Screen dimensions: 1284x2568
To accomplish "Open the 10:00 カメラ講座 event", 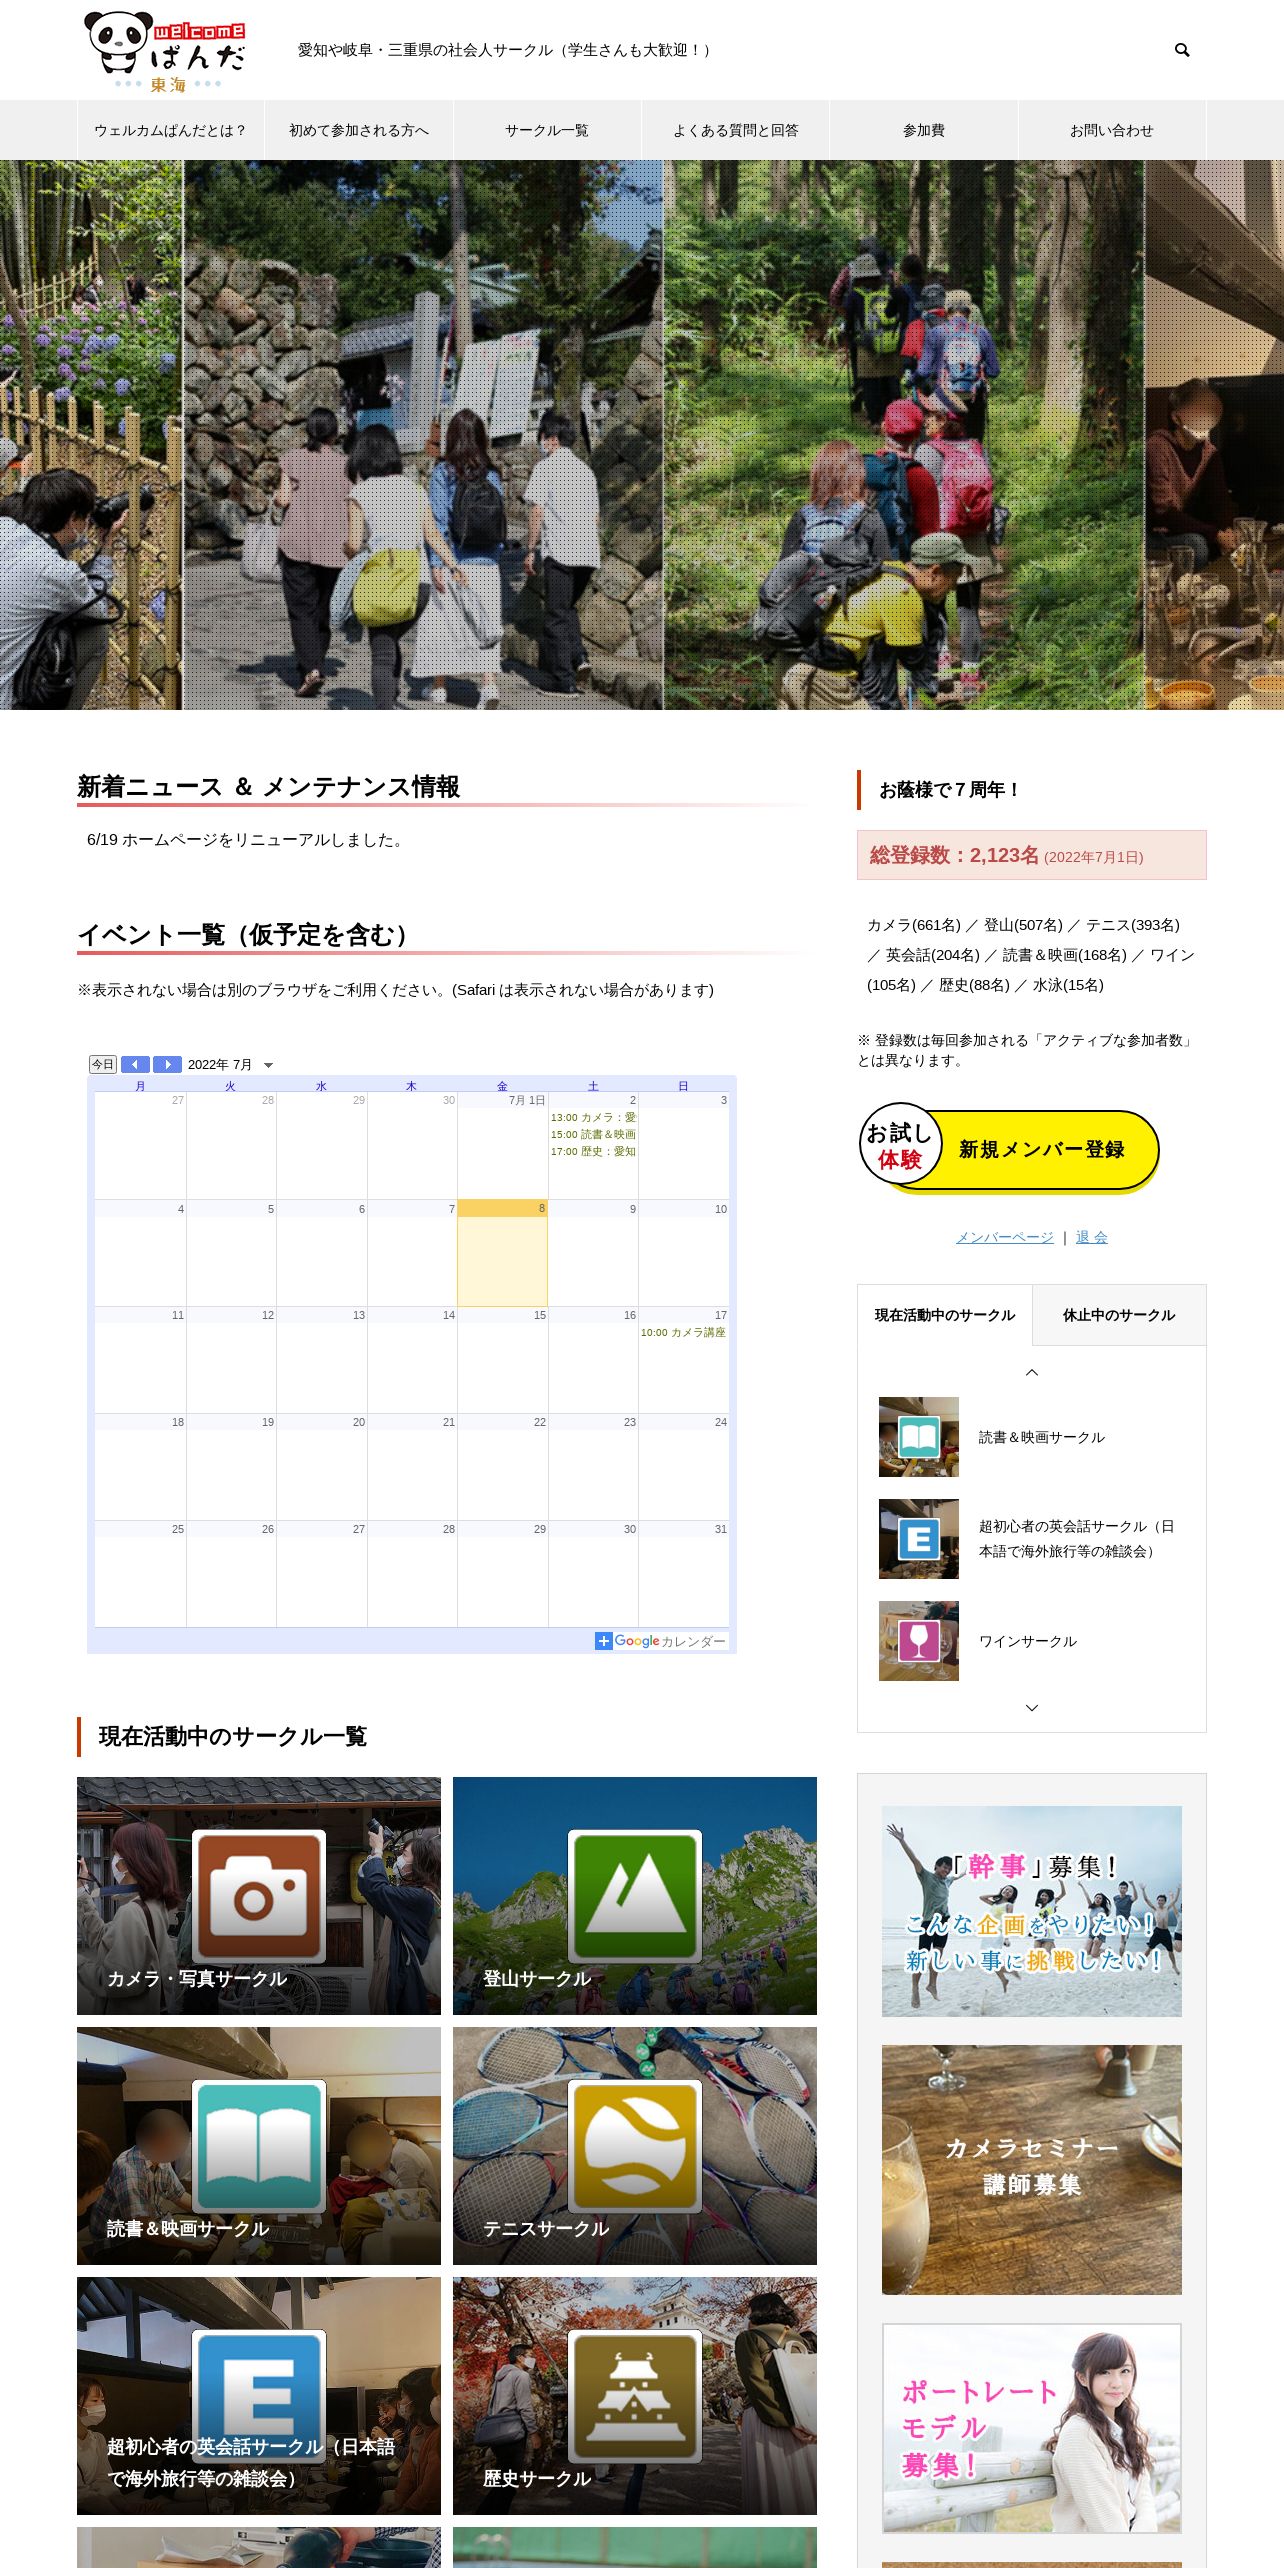I will click(683, 1332).
